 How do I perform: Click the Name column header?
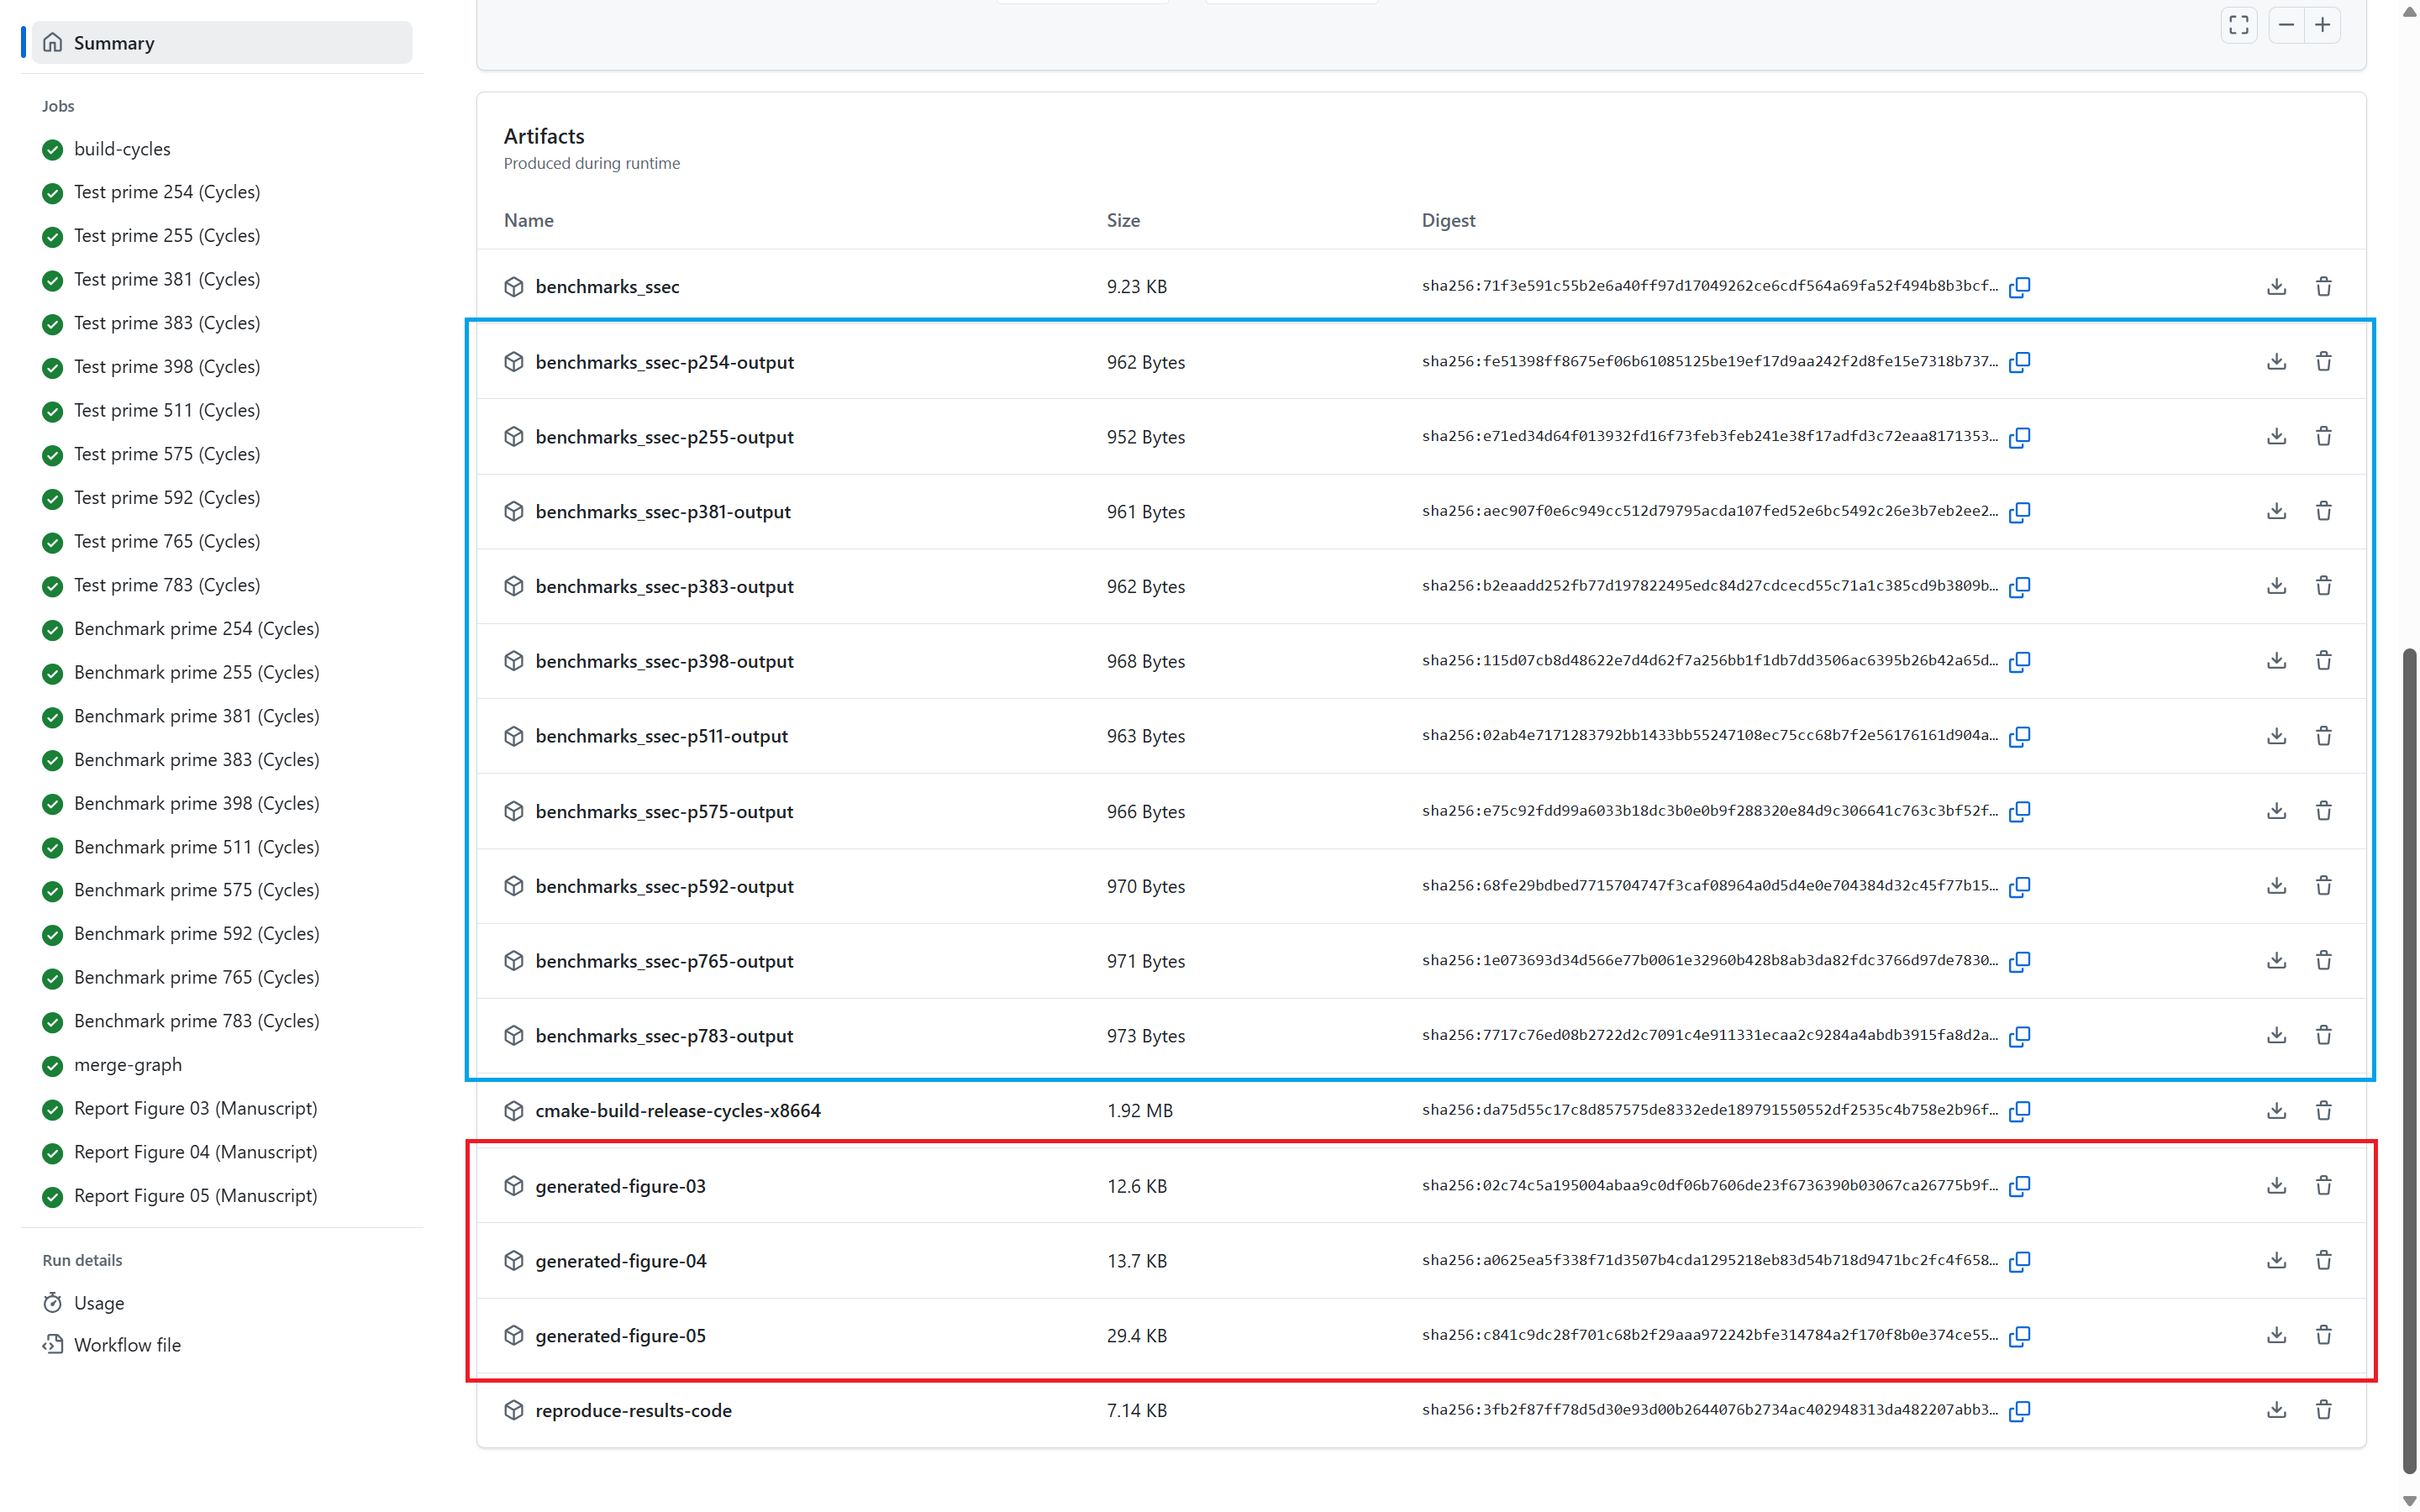(528, 220)
